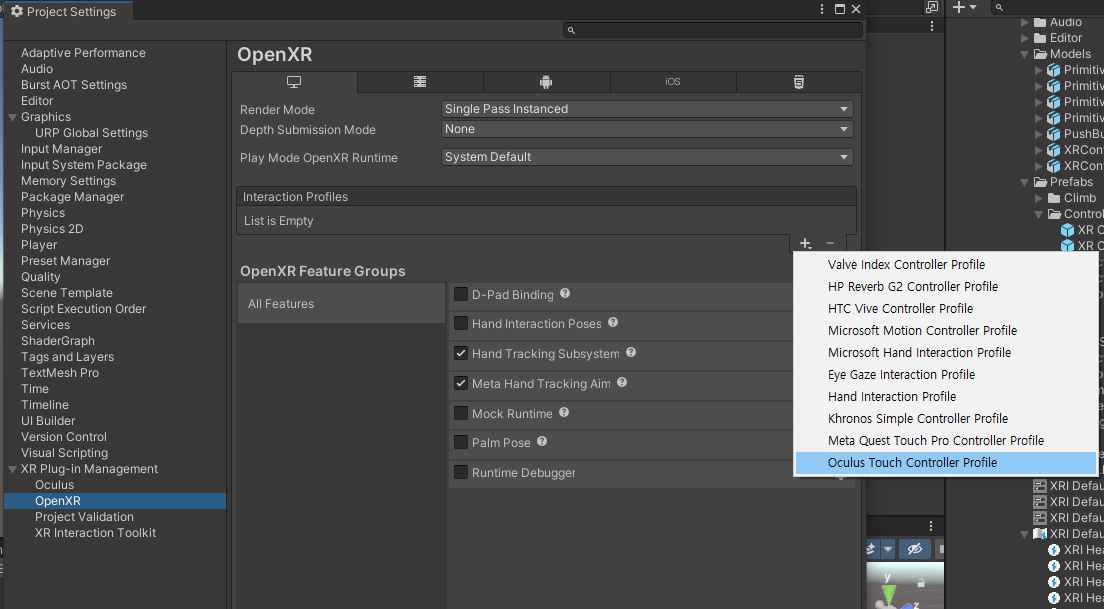Choose Meta Quest Touch Pro Controller Profile
Viewport: 1104px width, 609px height.
tap(946, 441)
